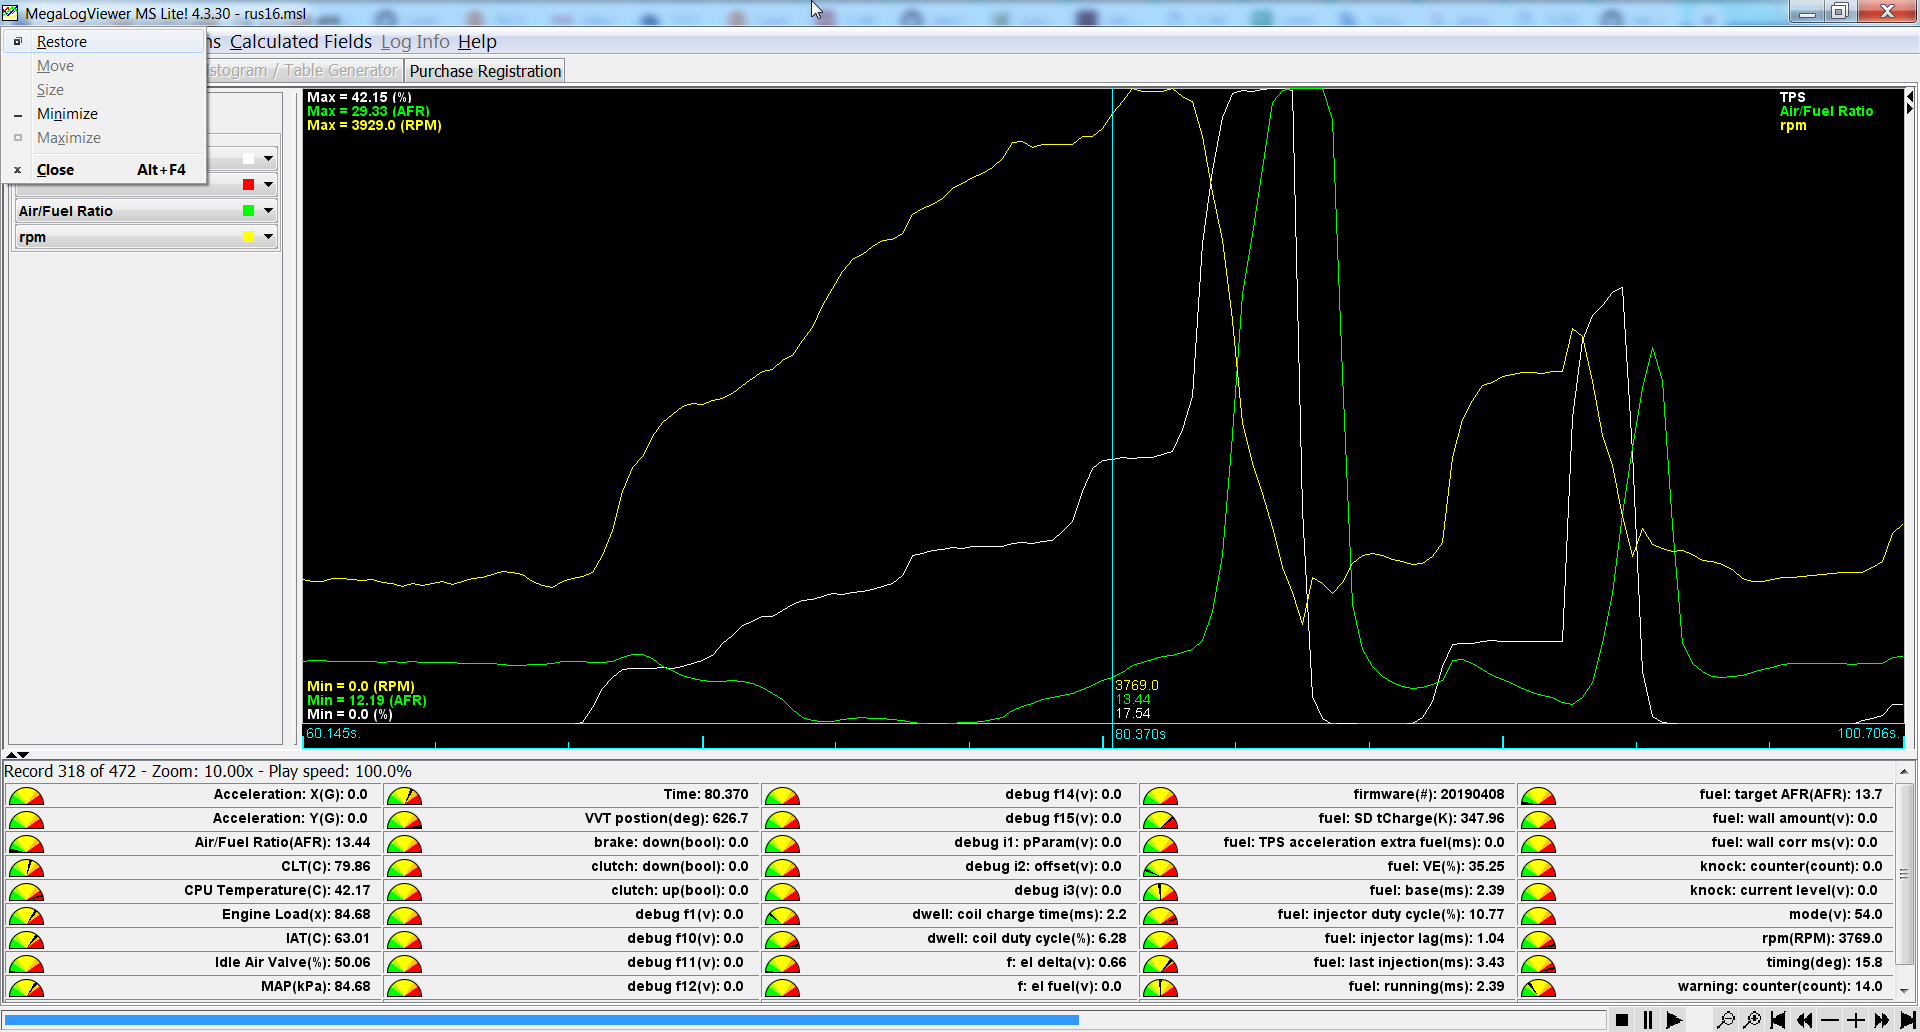Click the graph timeline at 80.370s marker
The width and height of the screenshot is (1920, 1032).
(1140, 735)
